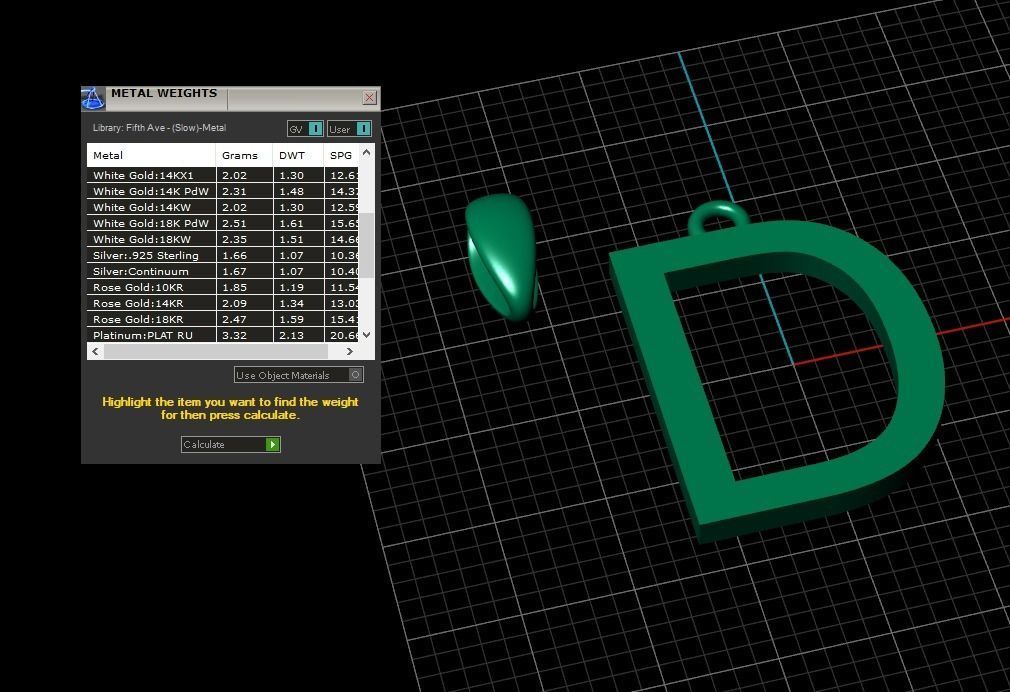Click the Metal Weights panel logo icon

tap(93, 99)
